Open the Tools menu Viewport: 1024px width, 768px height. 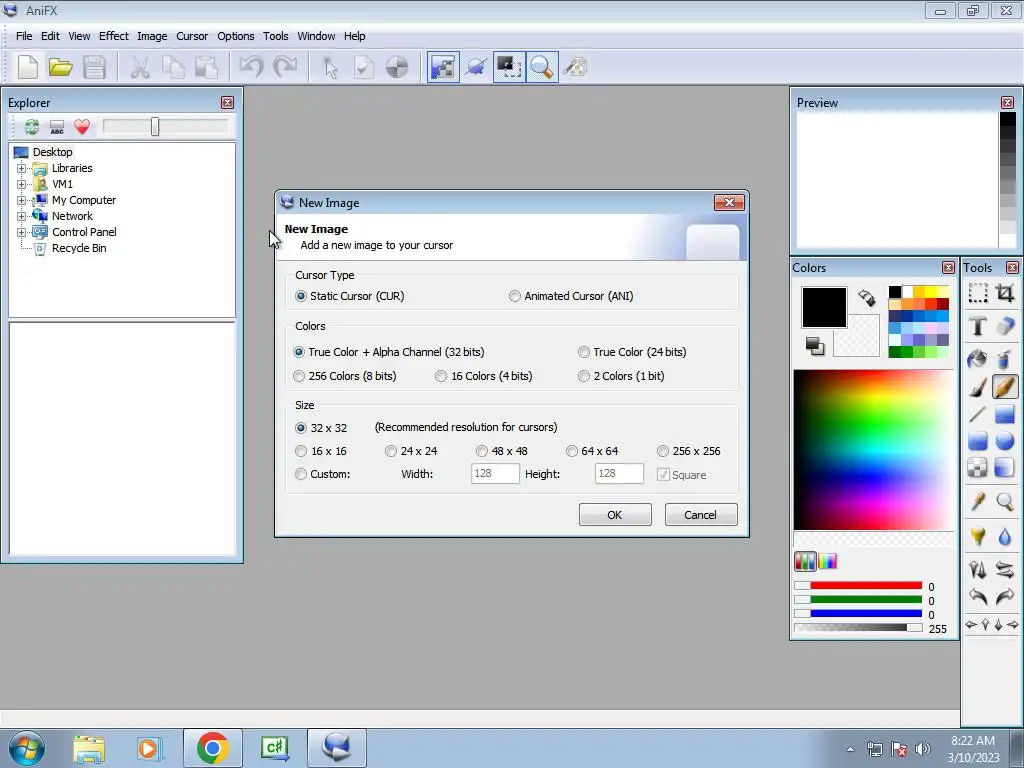coord(276,36)
